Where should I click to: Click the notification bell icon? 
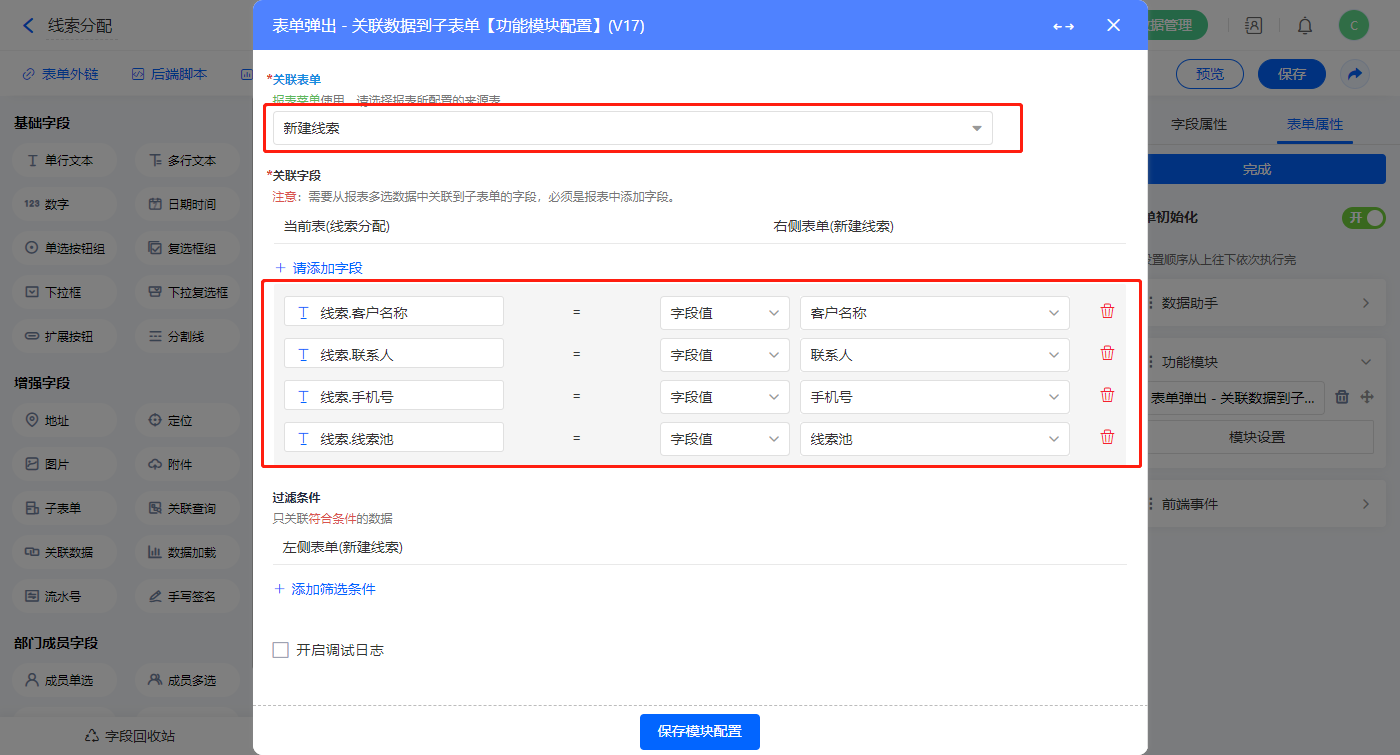pos(1305,26)
